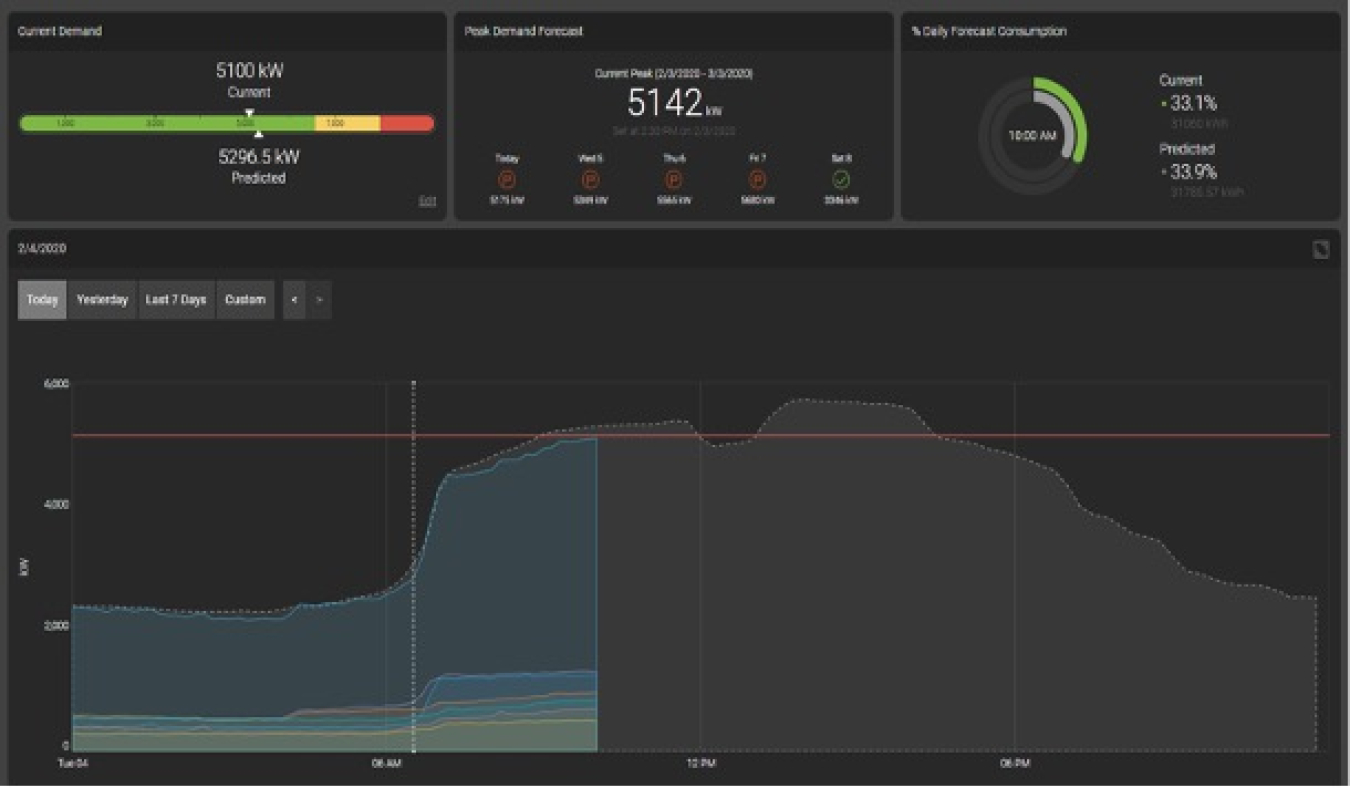Click the Sat 8 green checkmark icon
The width and height of the screenshot is (1350, 788).
[841, 180]
